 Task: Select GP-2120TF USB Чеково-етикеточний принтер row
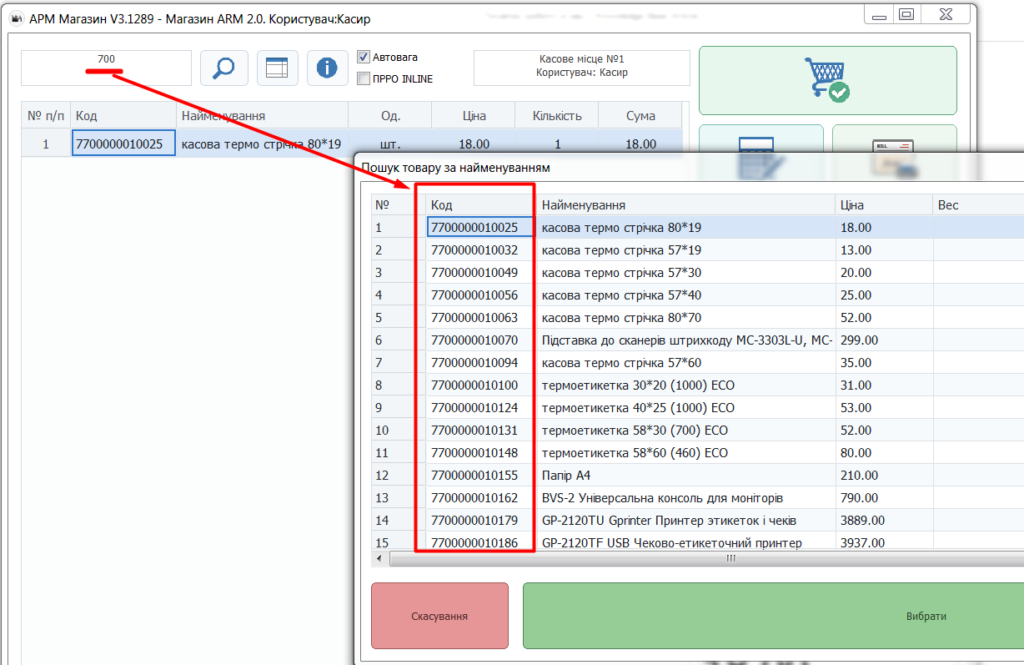coord(697,542)
